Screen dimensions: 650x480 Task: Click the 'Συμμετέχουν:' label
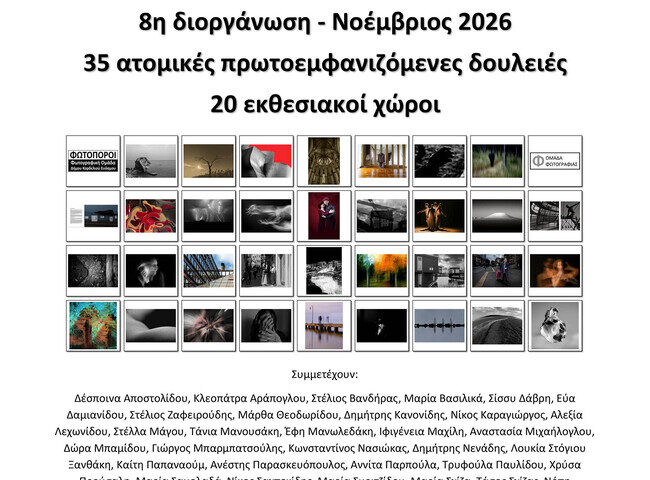(324, 375)
